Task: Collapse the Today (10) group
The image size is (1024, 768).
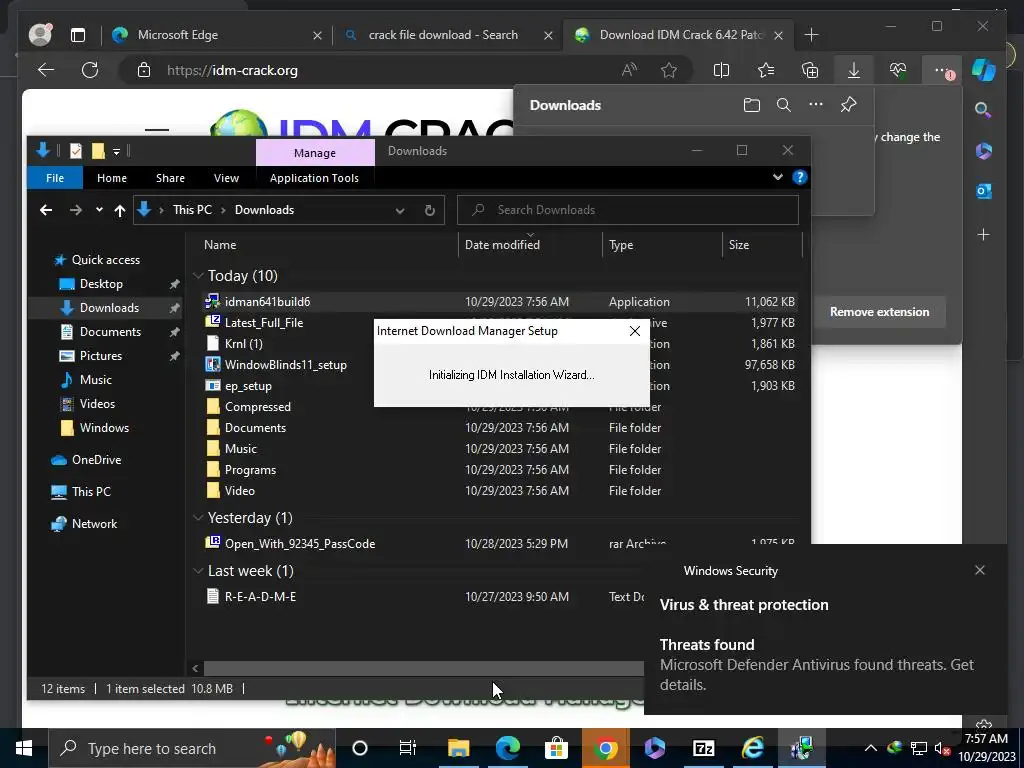Action: pos(198,276)
